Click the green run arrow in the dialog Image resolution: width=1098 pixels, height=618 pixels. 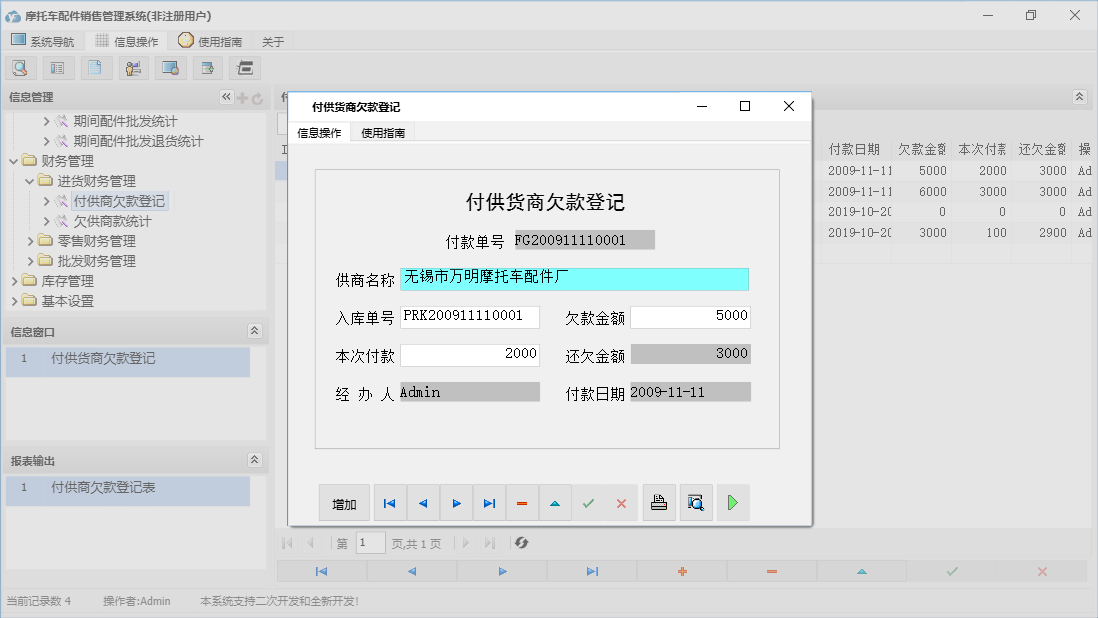click(x=731, y=503)
